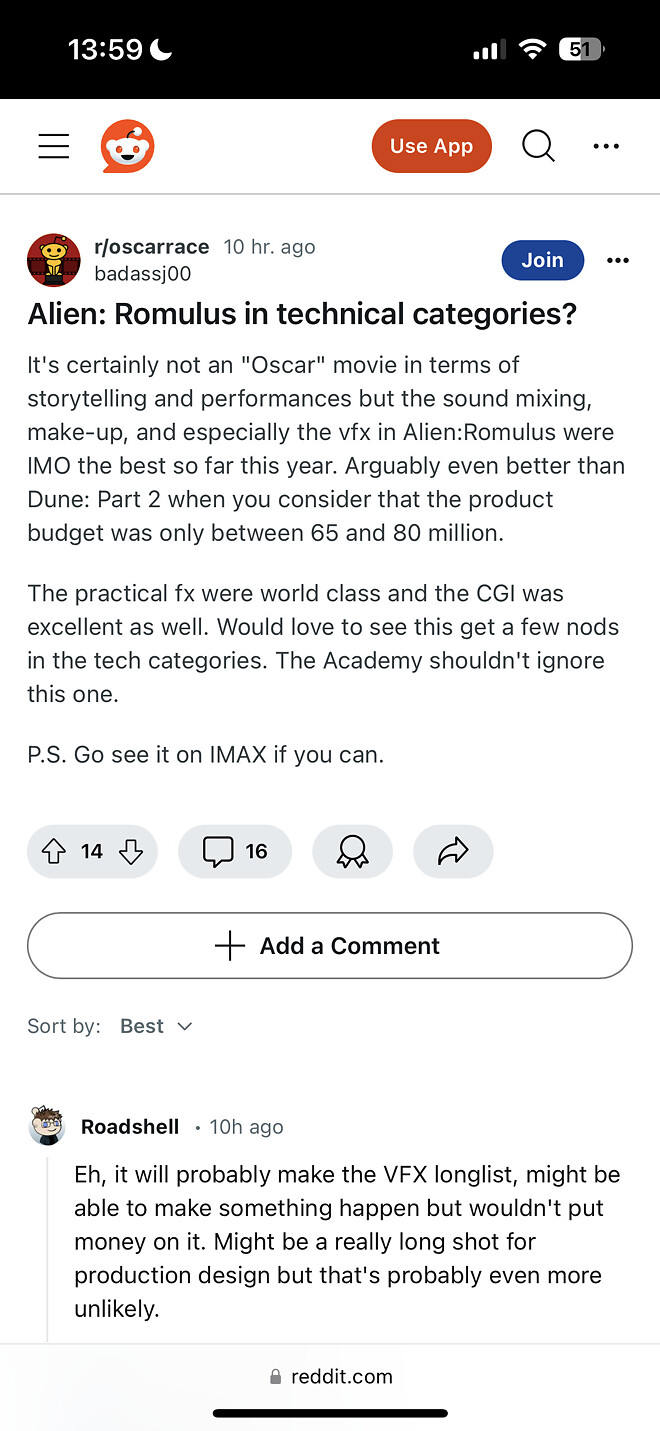This screenshot has width=660, height=1431.
Task: Share the post via arrow icon
Action: [x=453, y=851]
